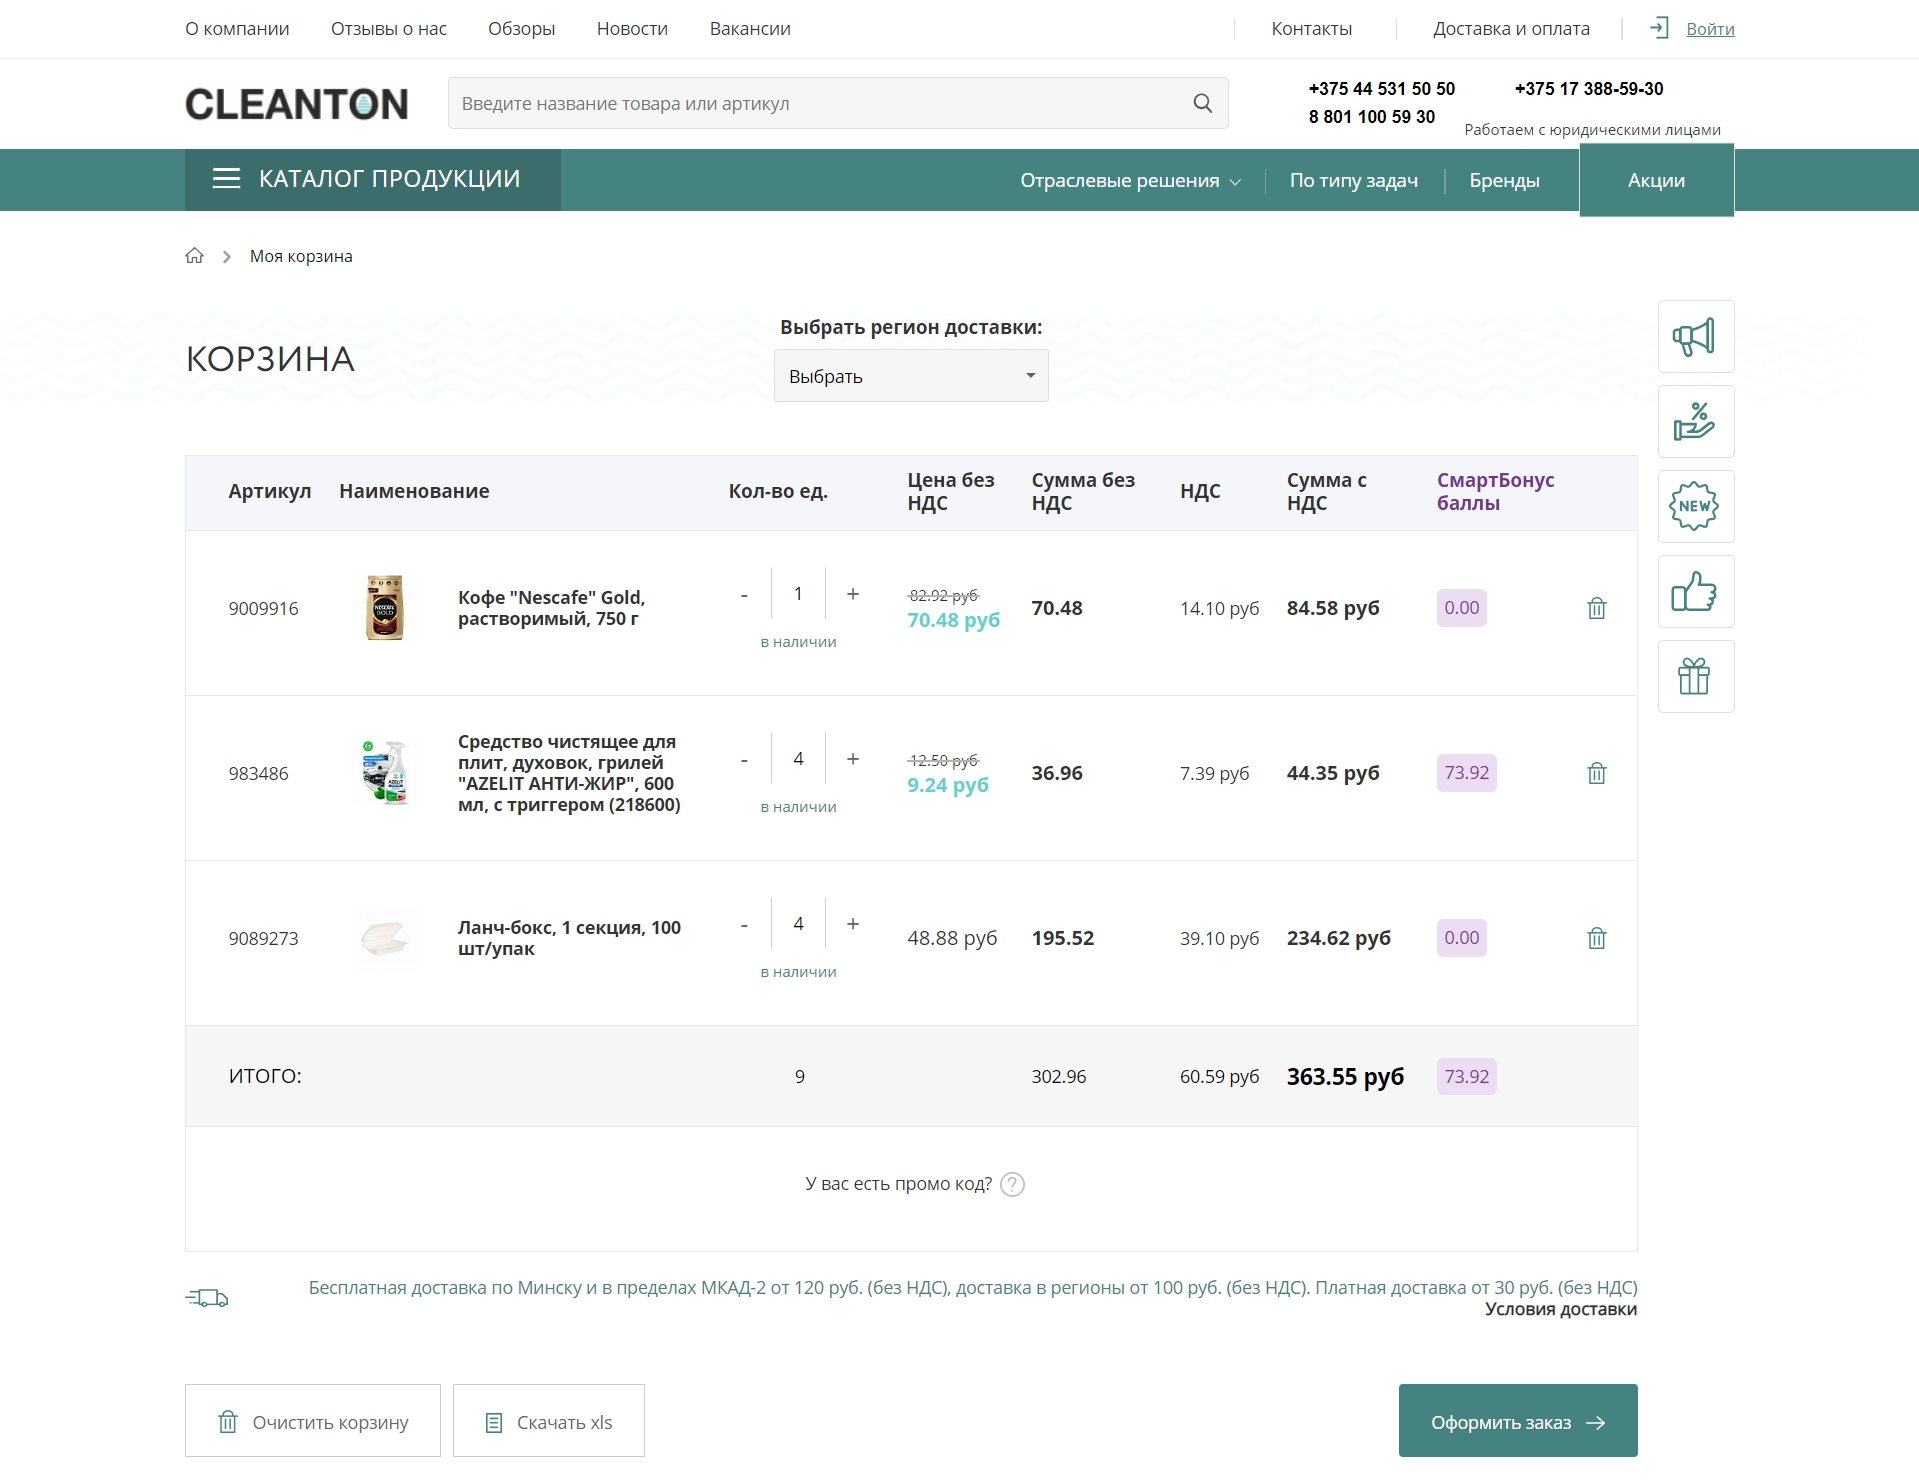Open the gift box sidebar icon
The width and height of the screenshot is (1919, 1482).
pyautogui.click(x=1695, y=677)
